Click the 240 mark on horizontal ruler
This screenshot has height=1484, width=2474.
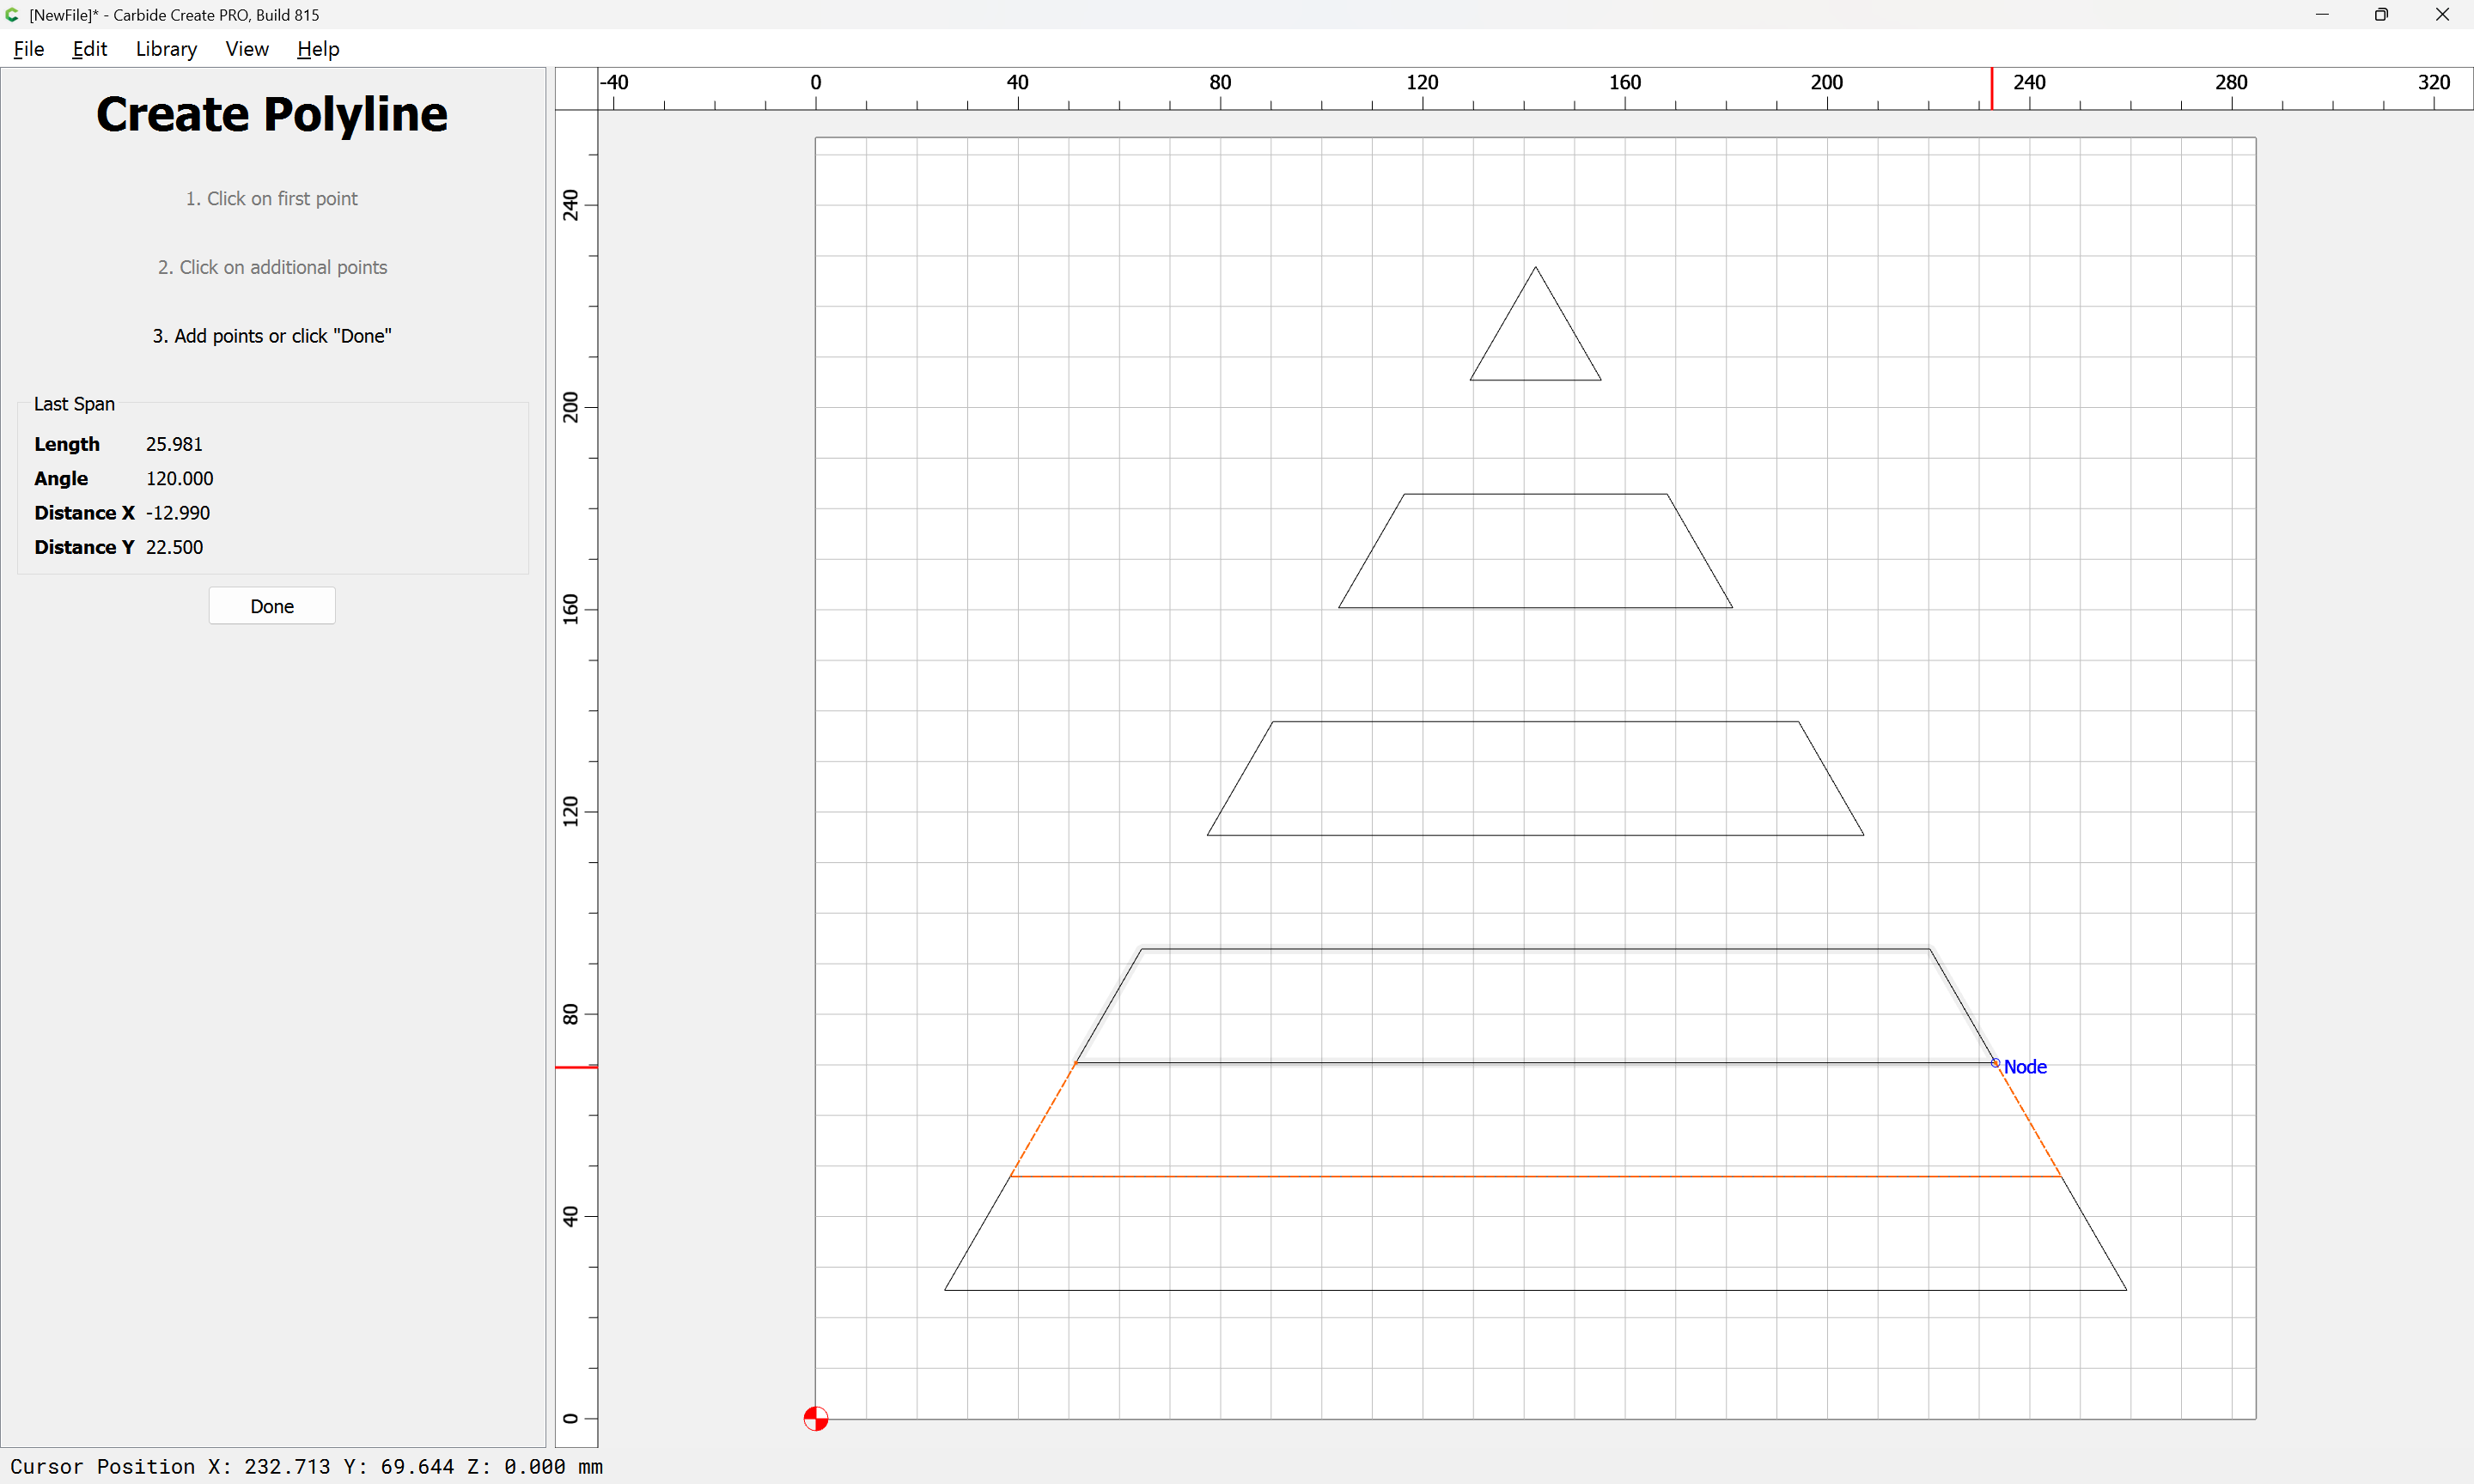(x=2029, y=82)
